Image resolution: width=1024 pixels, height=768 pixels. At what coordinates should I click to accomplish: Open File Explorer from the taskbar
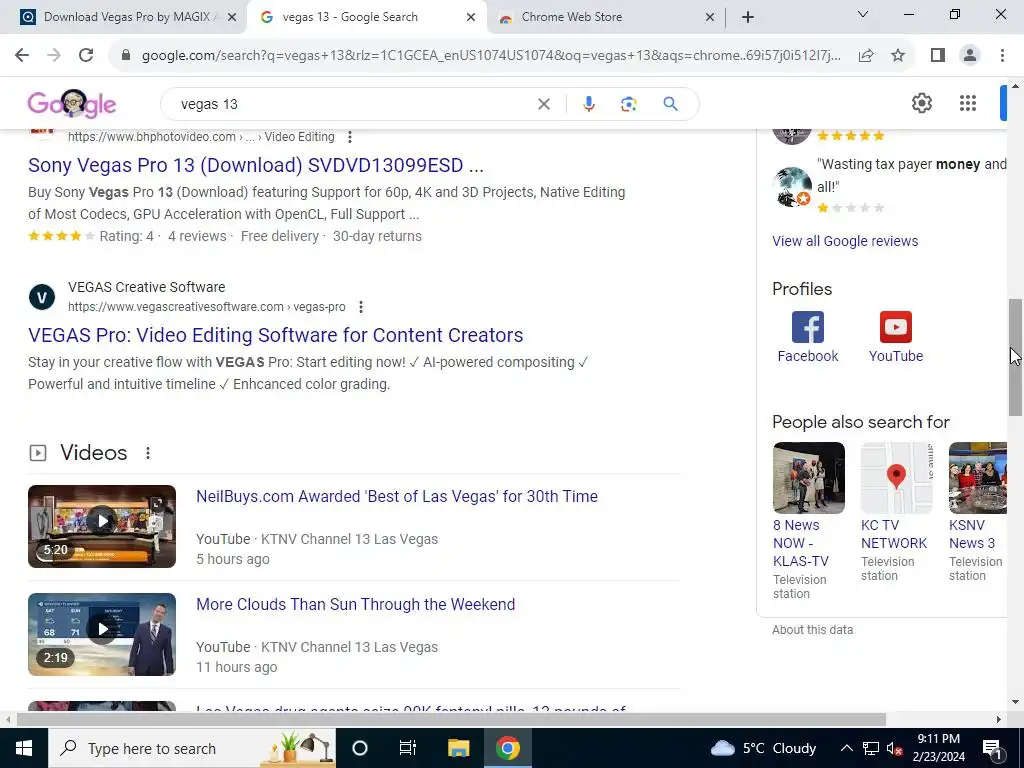pos(458,748)
